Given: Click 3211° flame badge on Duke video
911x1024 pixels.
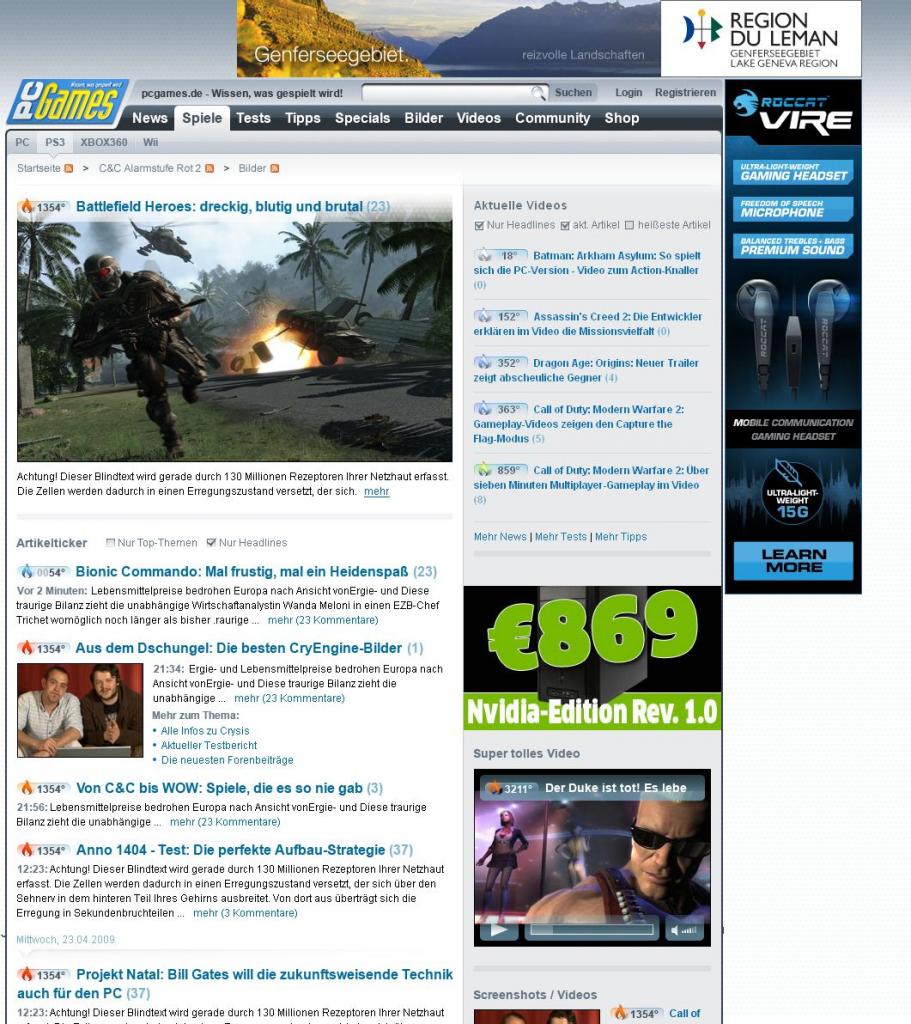Looking at the screenshot, I should tap(511, 788).
